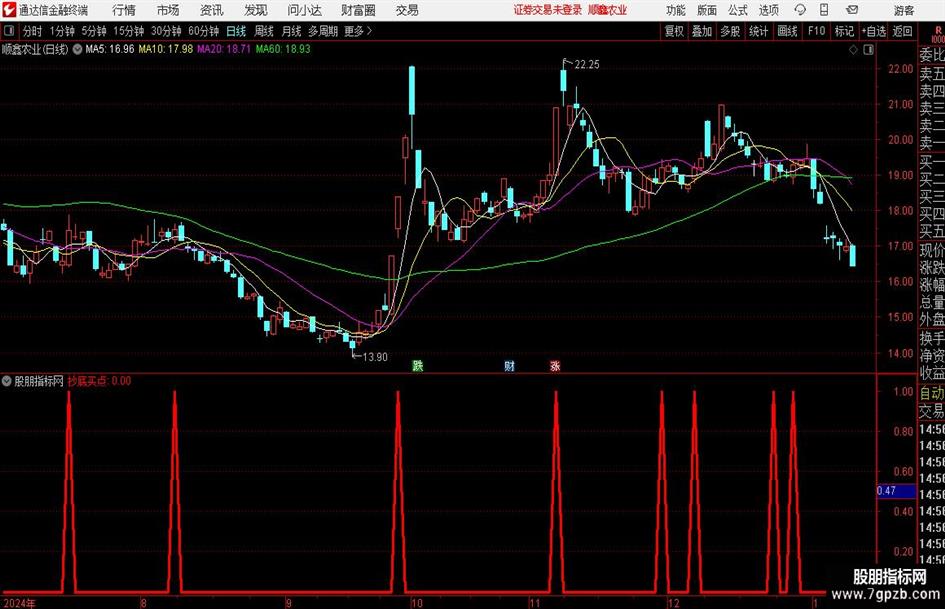Click the MA20: 18.71 label

point(224,49)
